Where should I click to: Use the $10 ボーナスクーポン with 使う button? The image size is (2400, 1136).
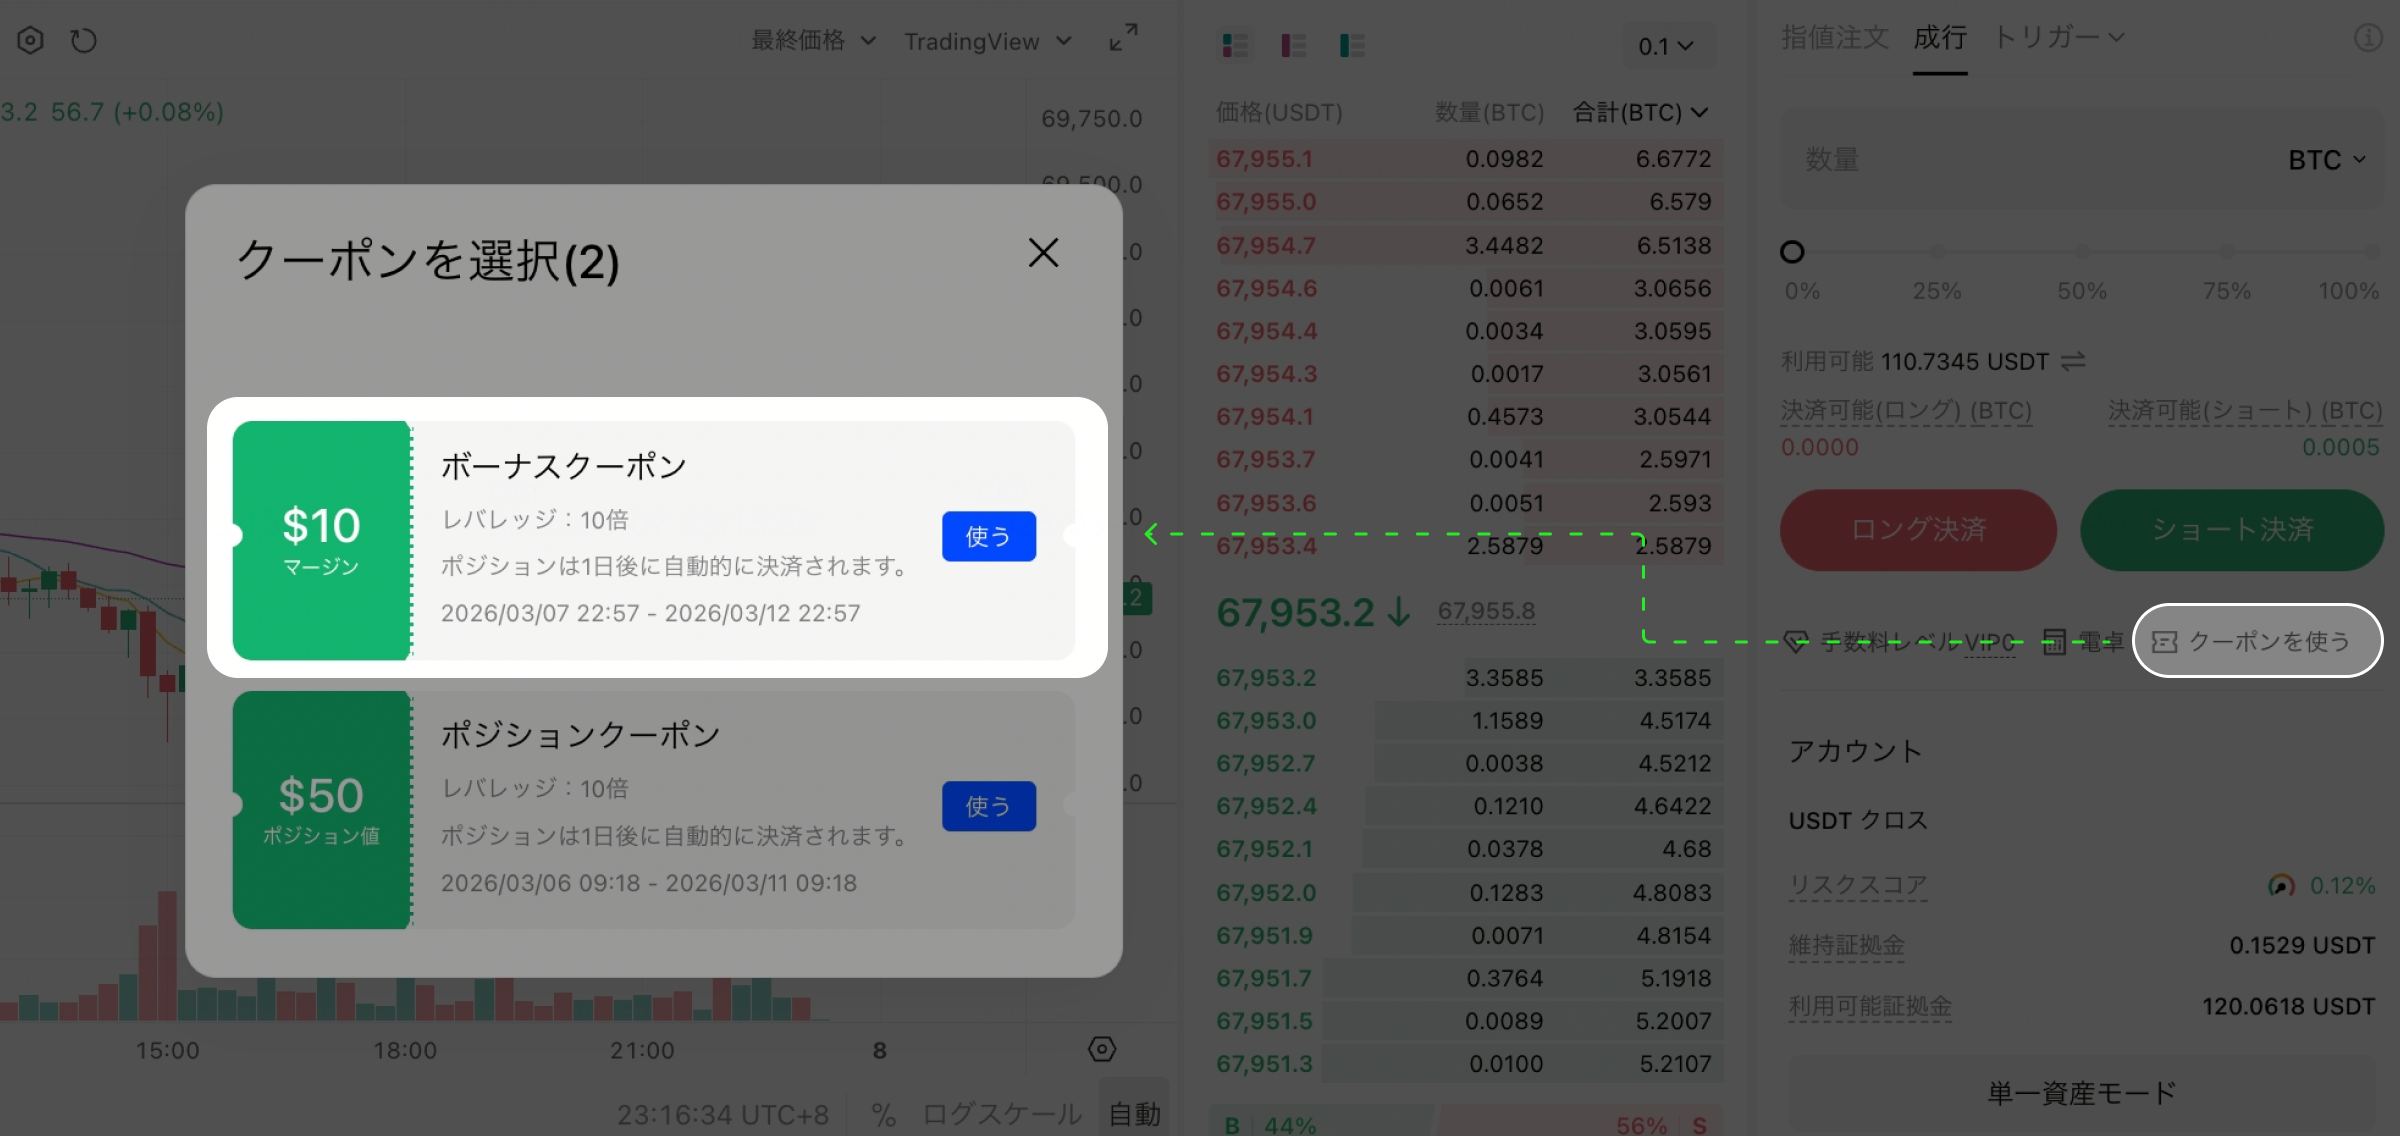click(988, 536)
